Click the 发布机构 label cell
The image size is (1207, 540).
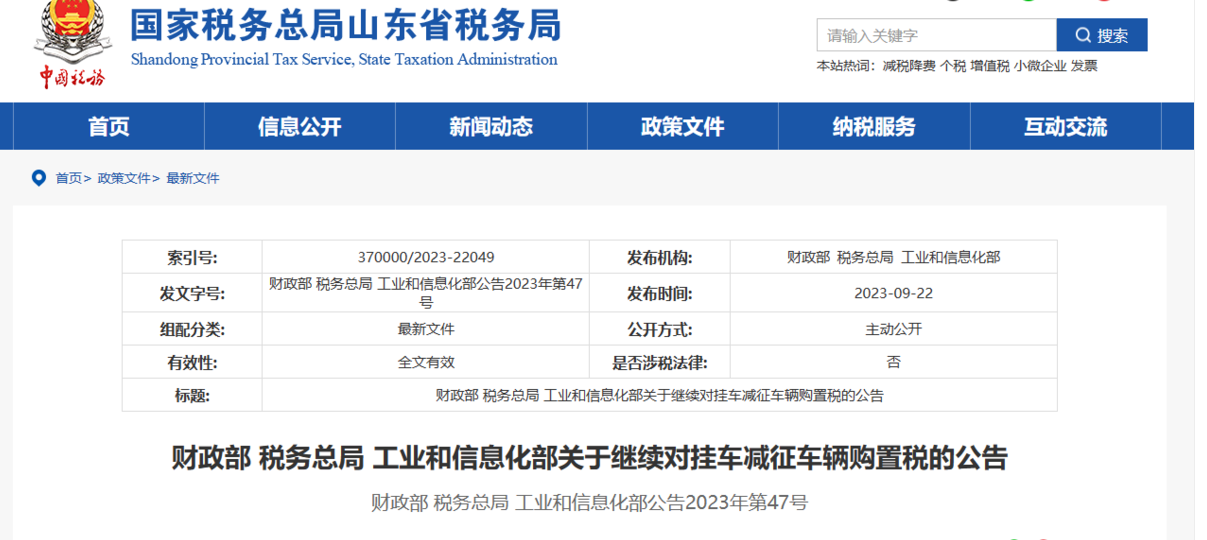tap(660, 257)
